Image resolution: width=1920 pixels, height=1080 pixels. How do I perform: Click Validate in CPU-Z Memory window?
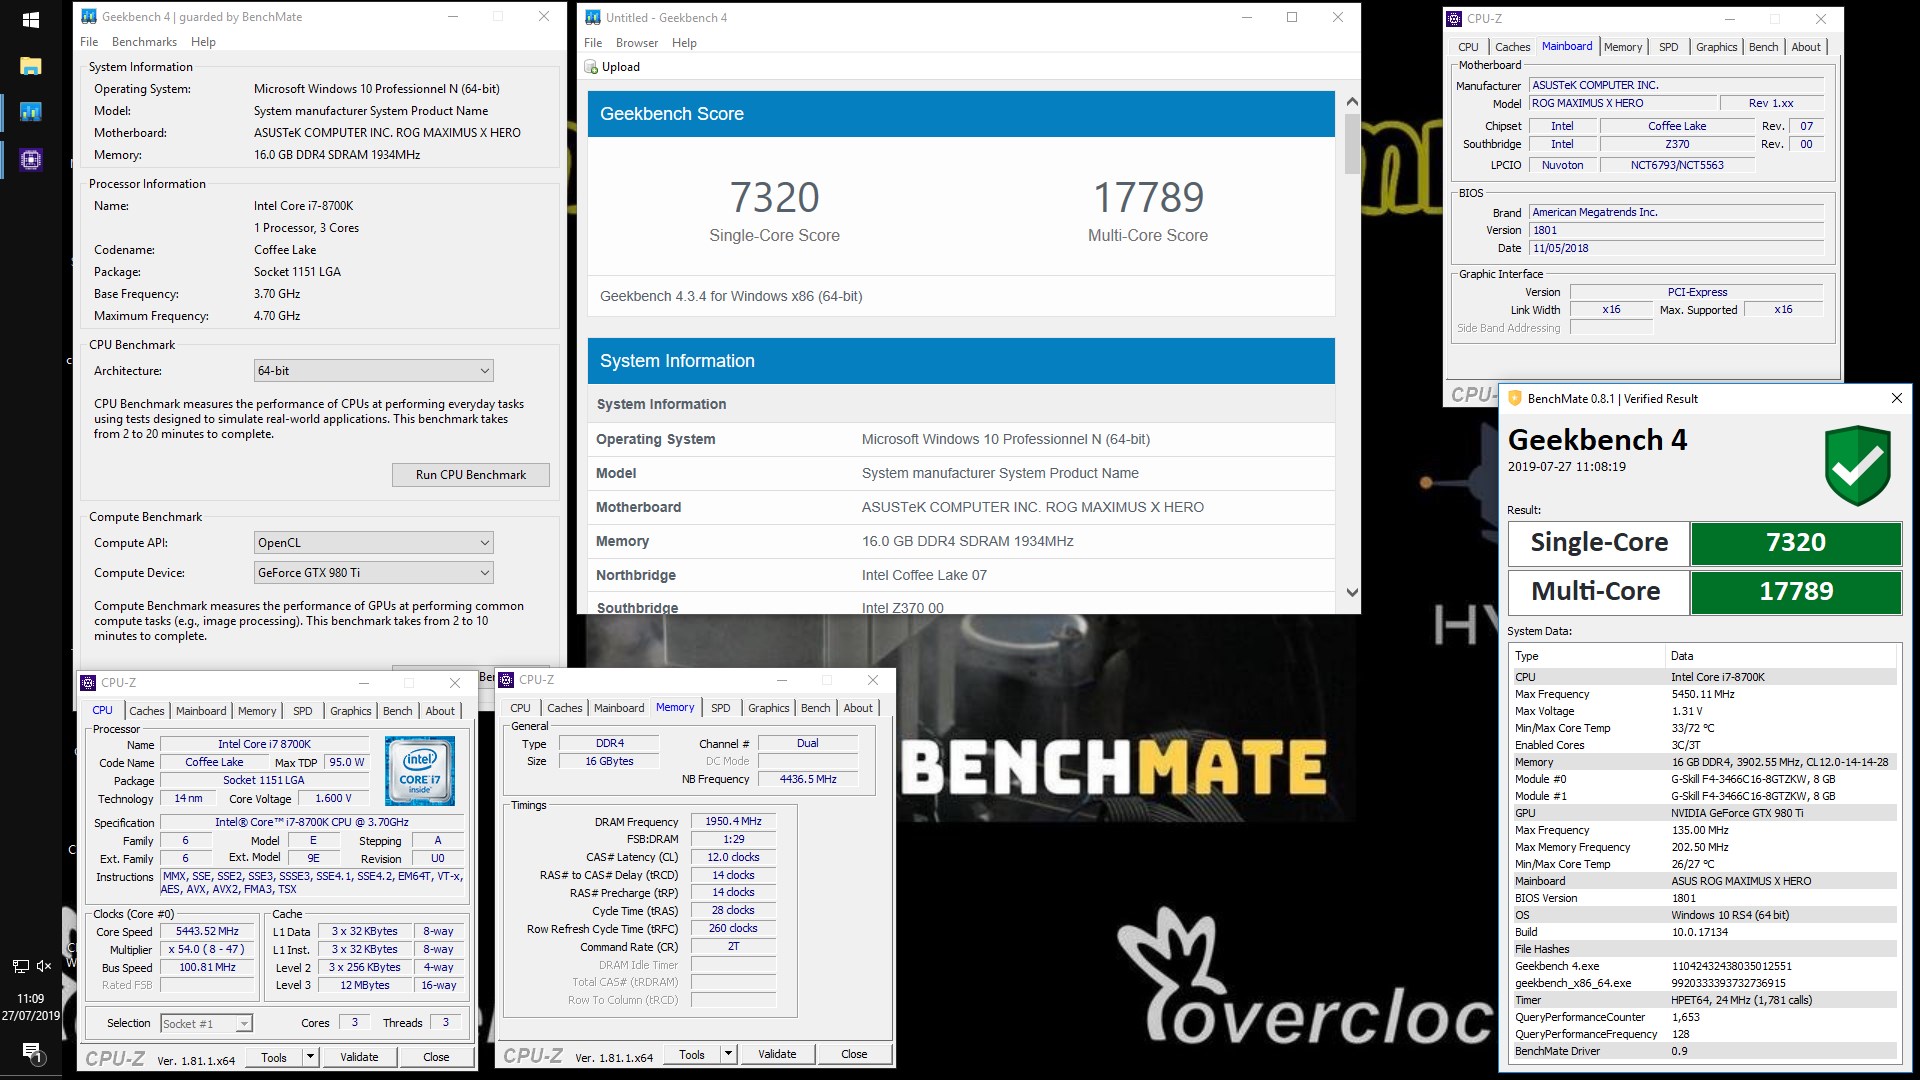(777, 1054)
